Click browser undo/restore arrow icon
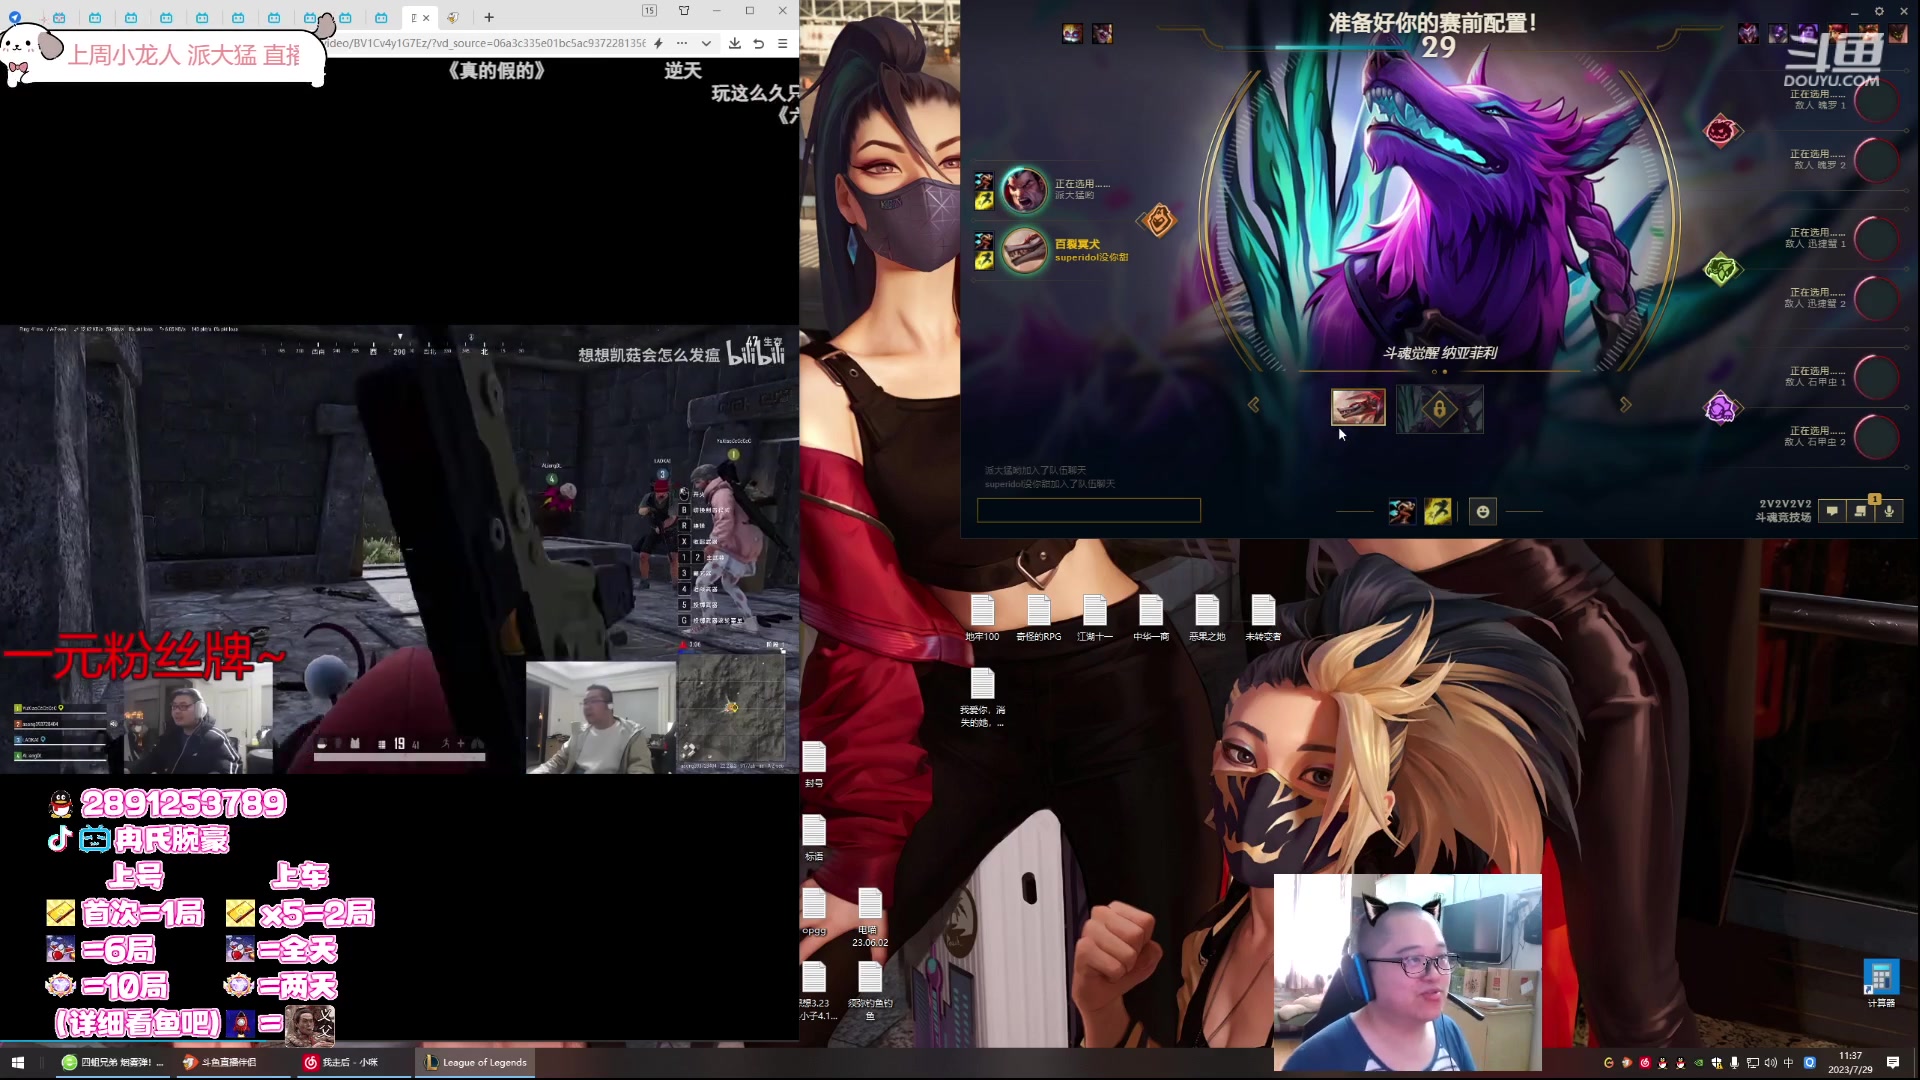Screen dimensions: 1920x1080 click(759, 43)
